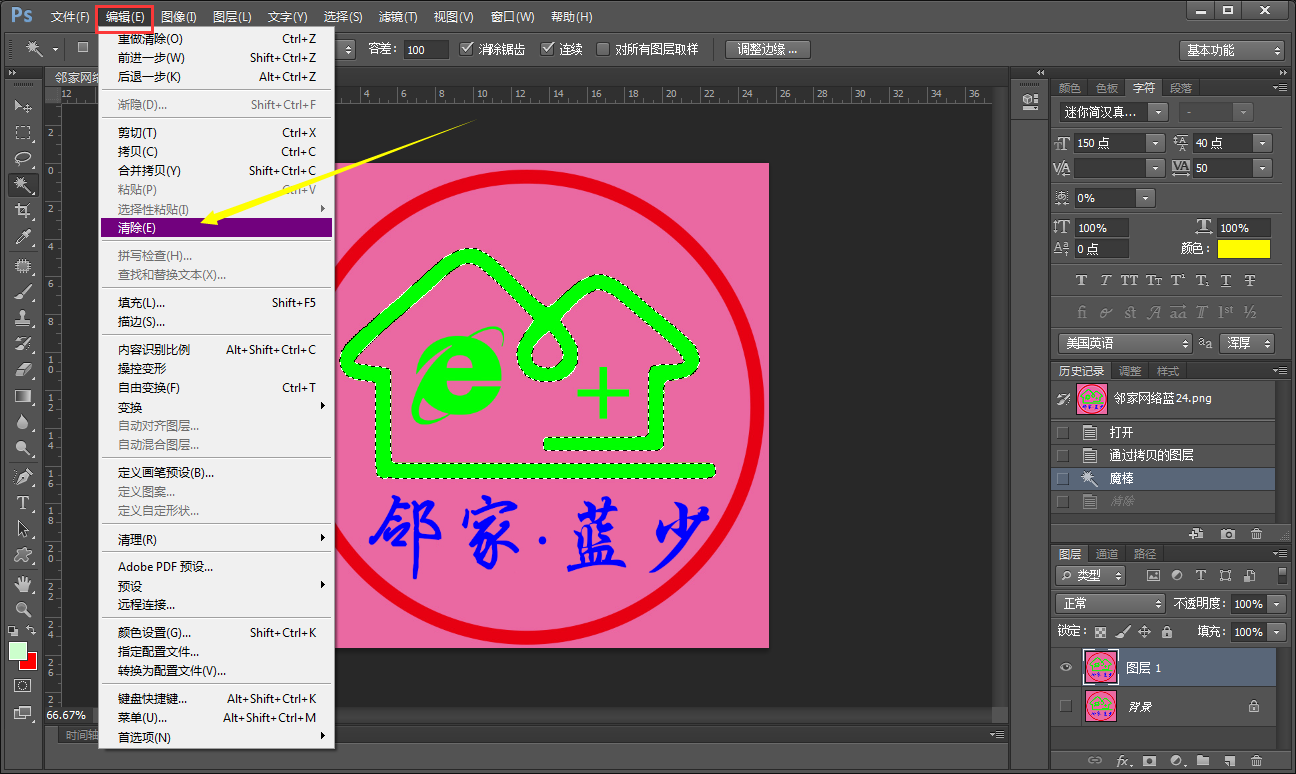Apply all caps character style

coord(1130,280)
